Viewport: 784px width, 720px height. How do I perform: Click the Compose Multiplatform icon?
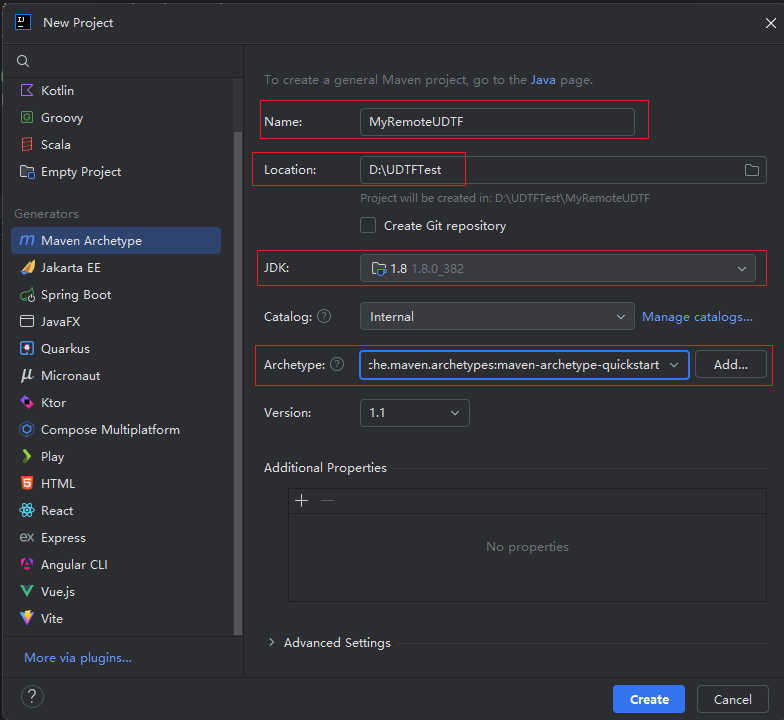tap(27, 430)
